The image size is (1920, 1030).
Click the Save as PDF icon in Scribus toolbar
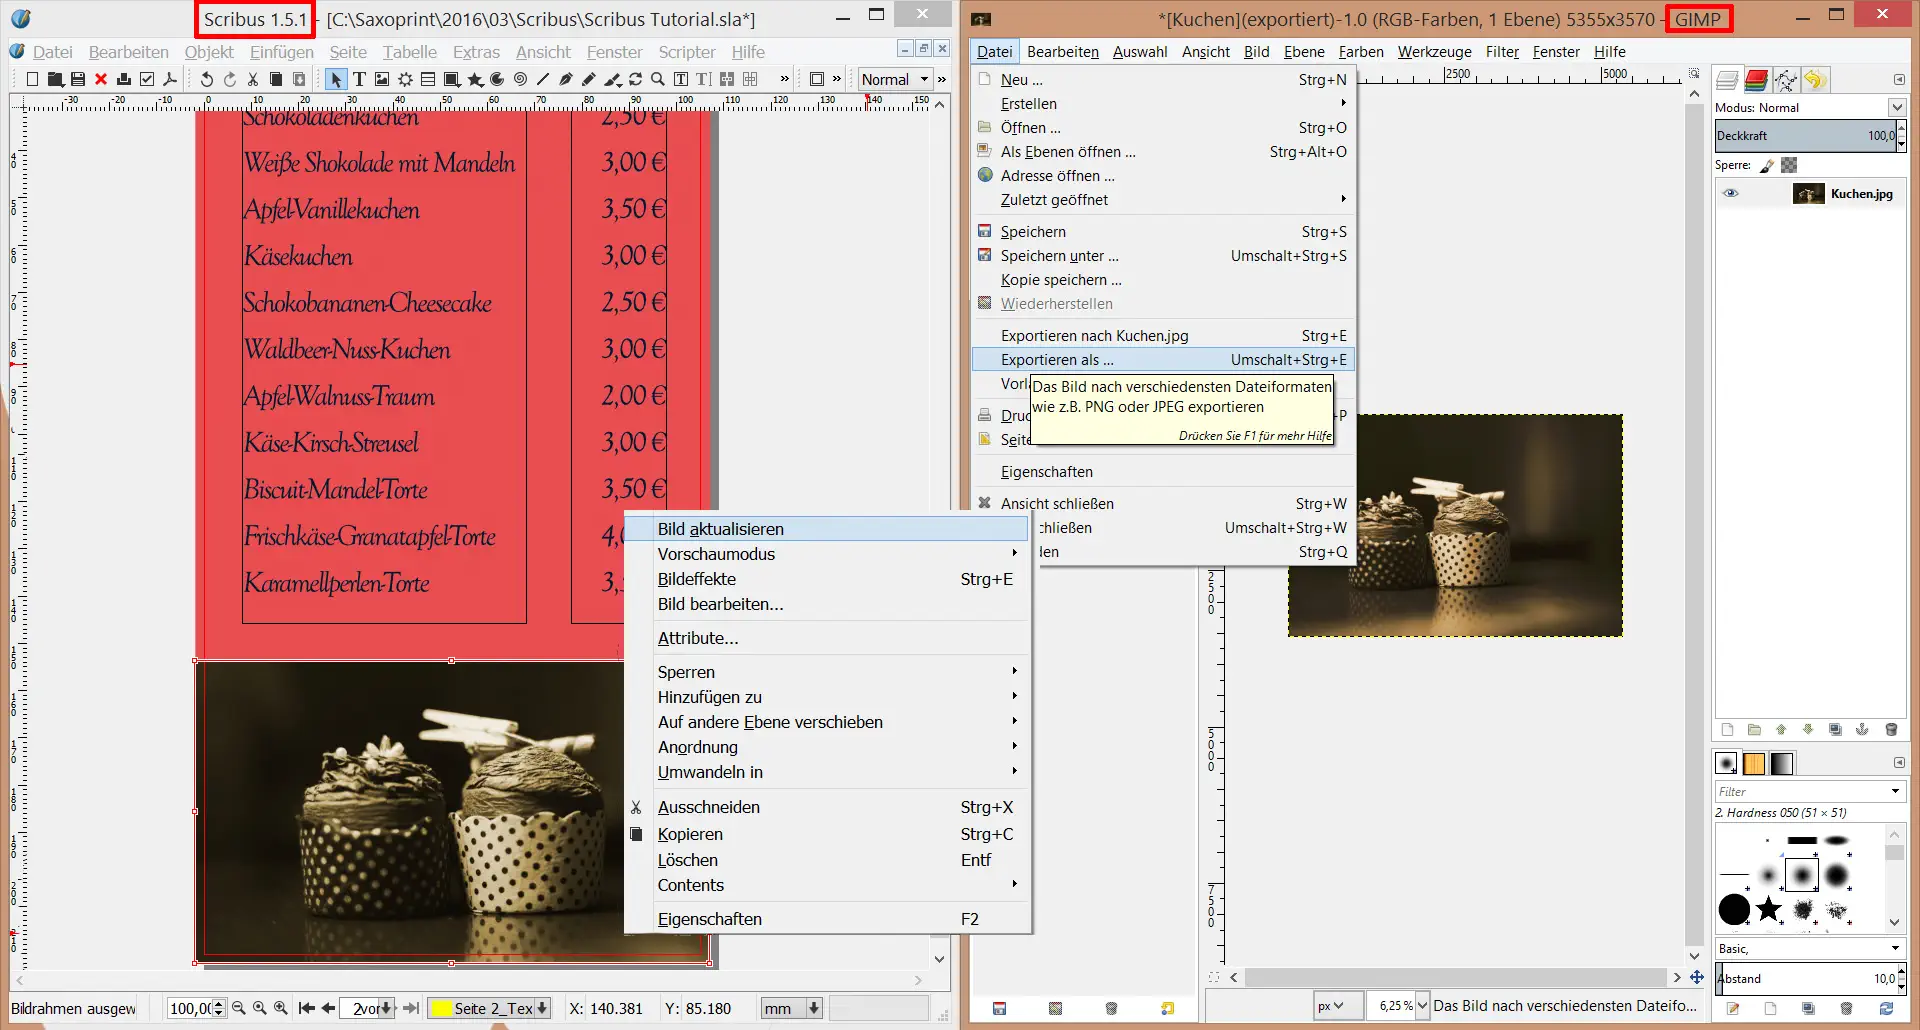point(170,79)
